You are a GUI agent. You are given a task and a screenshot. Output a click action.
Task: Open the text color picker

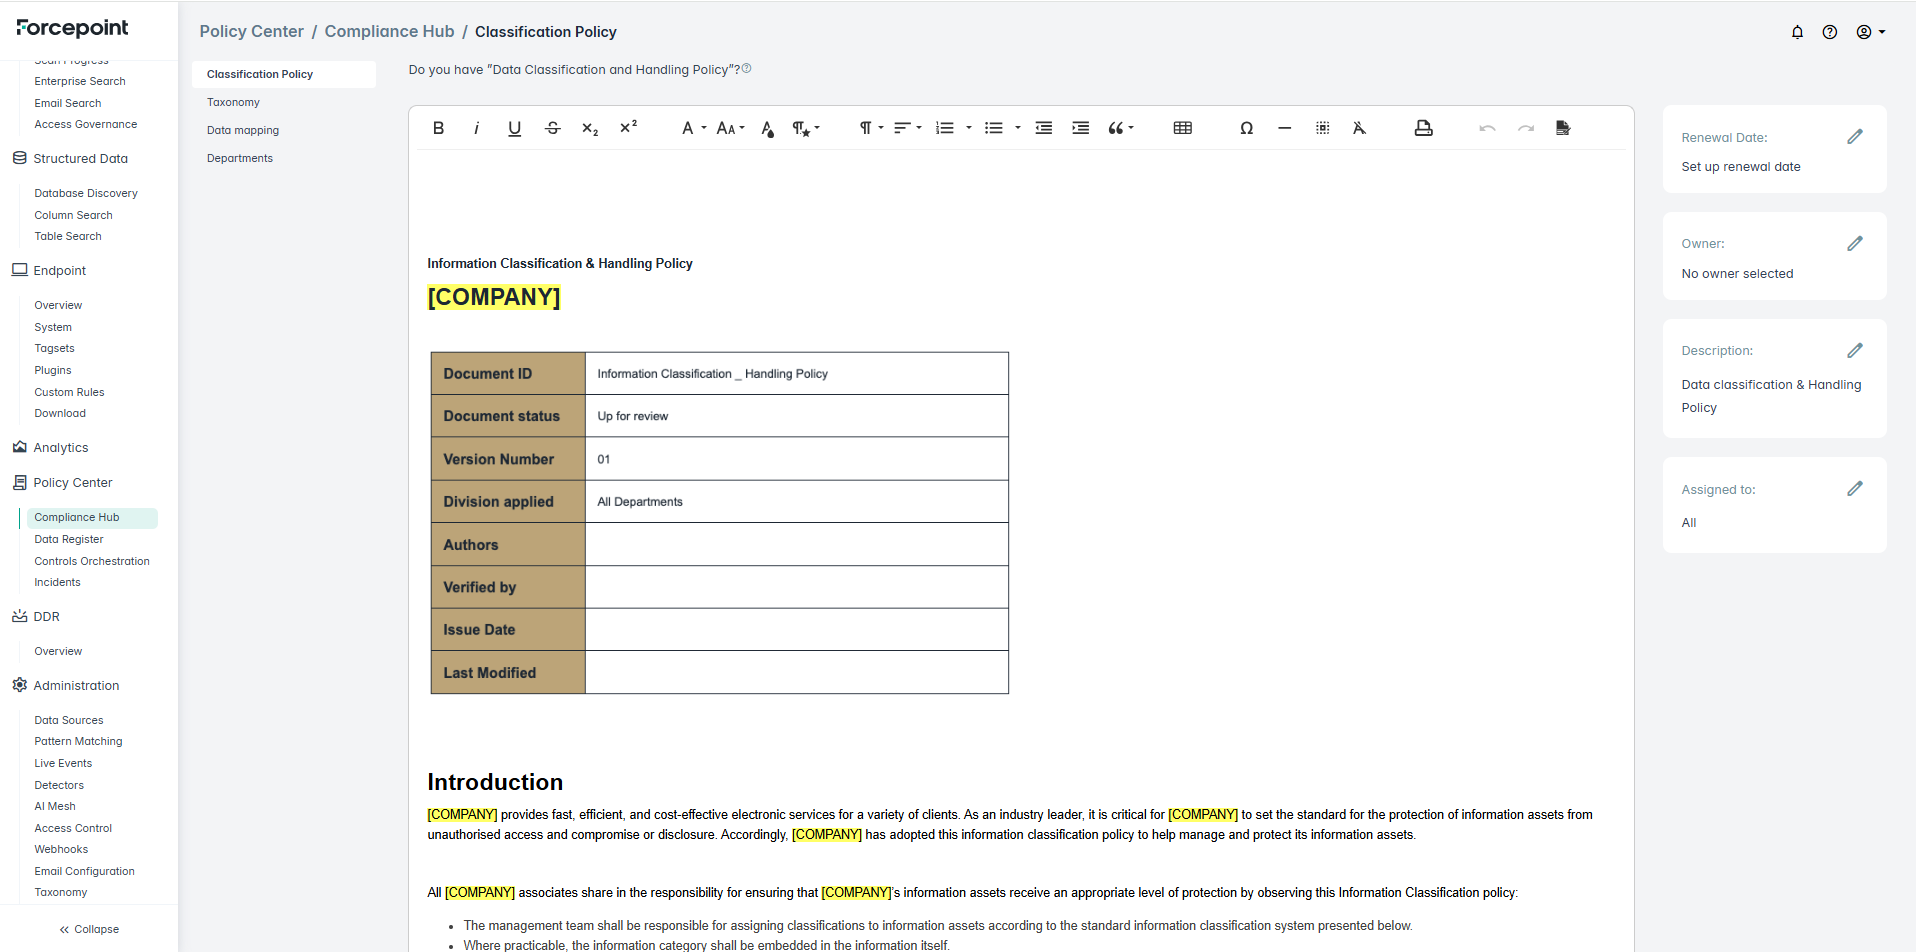click(x=767, y=128)
